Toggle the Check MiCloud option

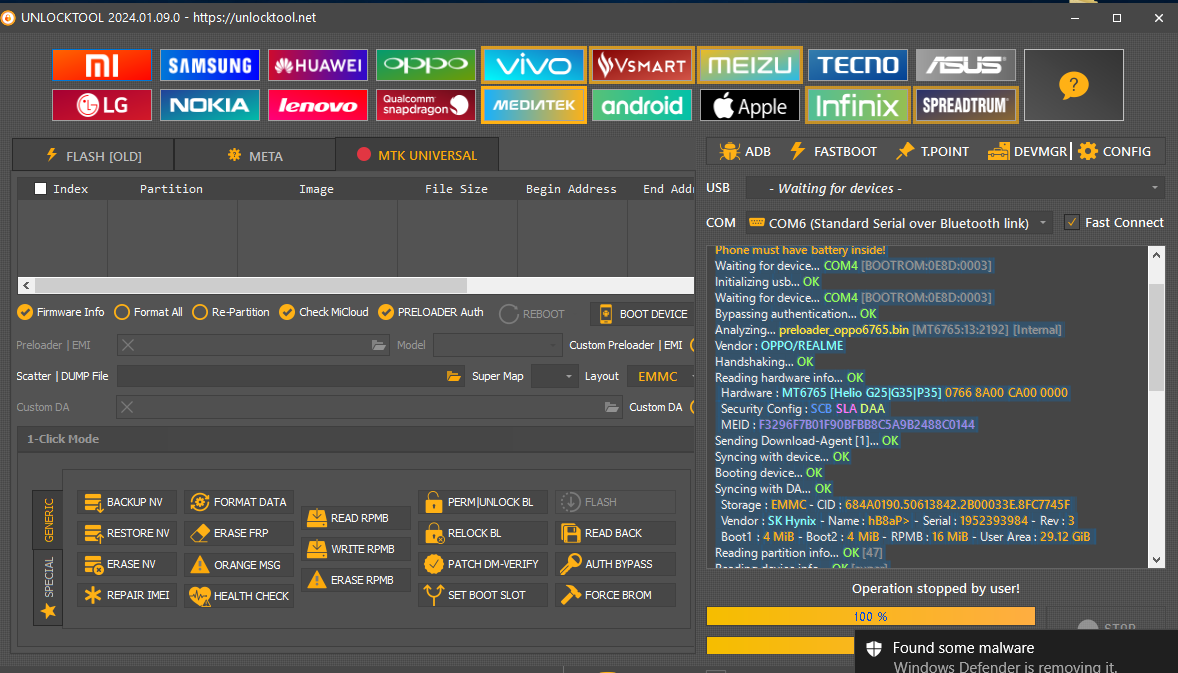pyautogui.click(x=287, y=312)
